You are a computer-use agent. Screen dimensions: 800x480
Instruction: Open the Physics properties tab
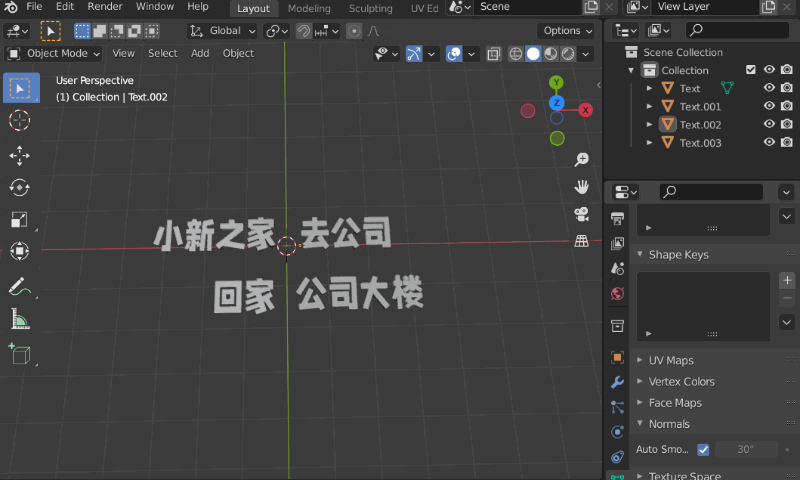coord(617,432)
